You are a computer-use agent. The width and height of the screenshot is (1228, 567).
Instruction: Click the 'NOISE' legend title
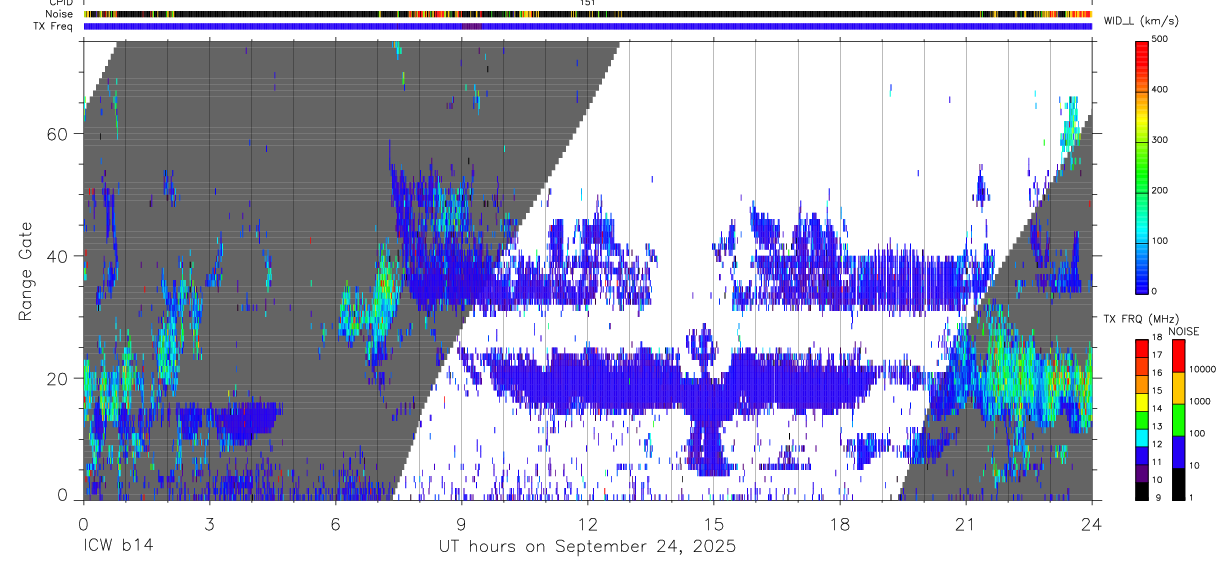point(1184,331)
